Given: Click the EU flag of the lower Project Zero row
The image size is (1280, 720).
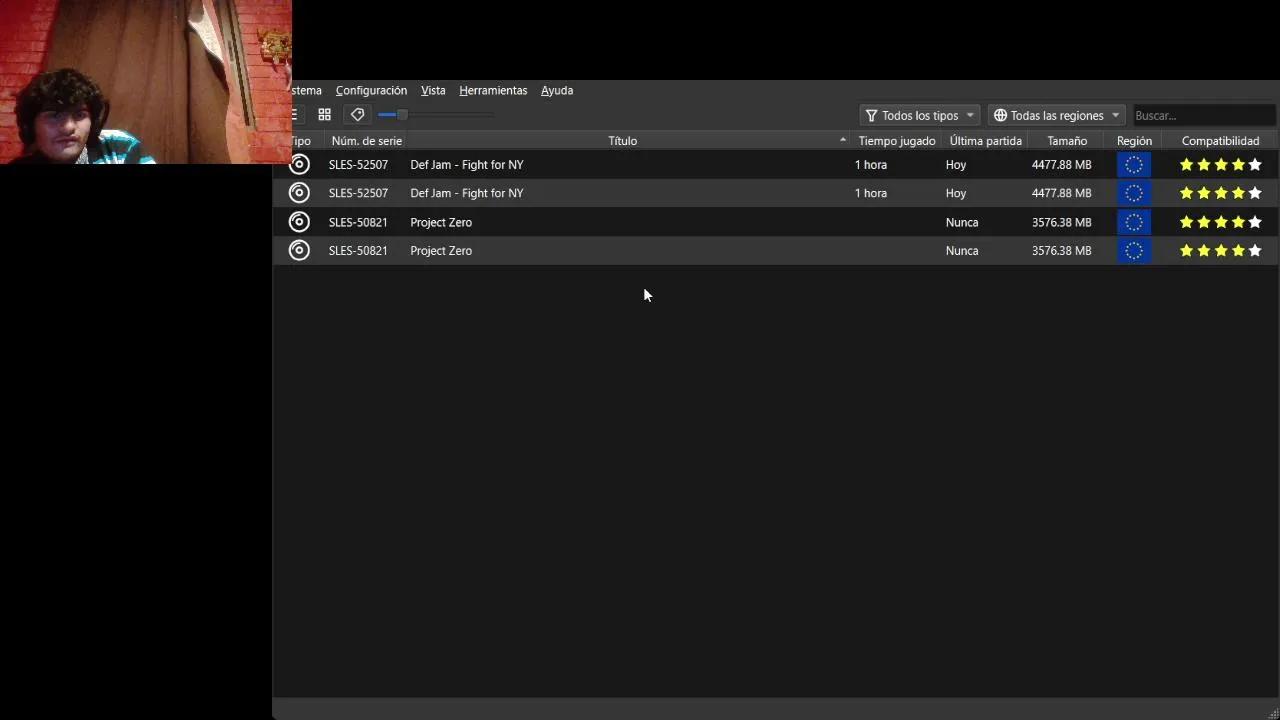Looking at the screenshot, I should pos(1134,251).
